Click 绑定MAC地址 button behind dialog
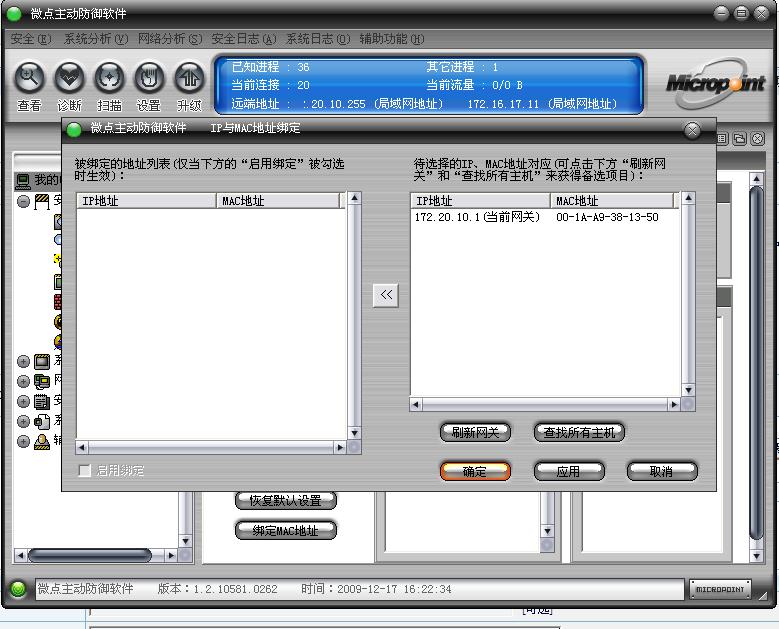The width and height of the screenshot is (779, 629). [286, 530]
